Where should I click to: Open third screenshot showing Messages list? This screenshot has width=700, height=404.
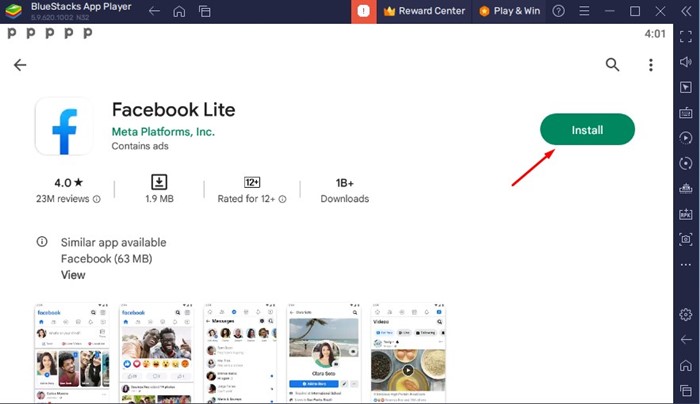pyautogui.click(x=240, y=352)
